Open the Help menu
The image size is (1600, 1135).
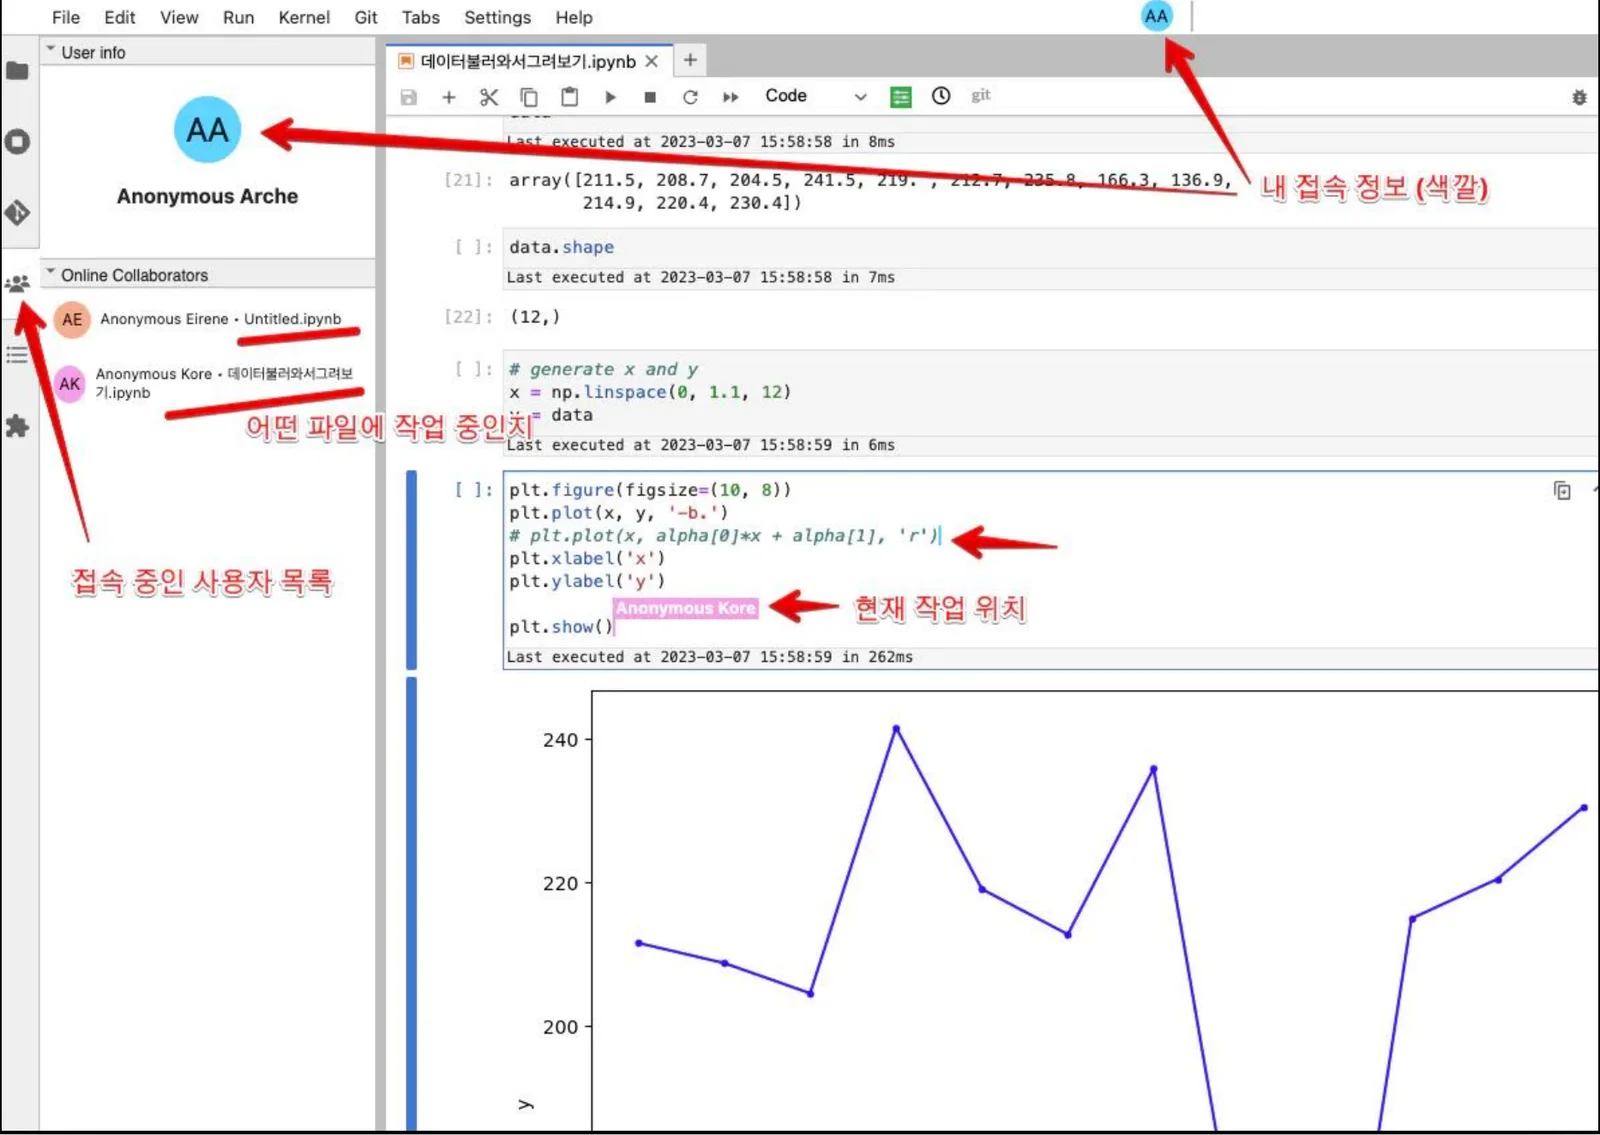[x=574, y=17]
